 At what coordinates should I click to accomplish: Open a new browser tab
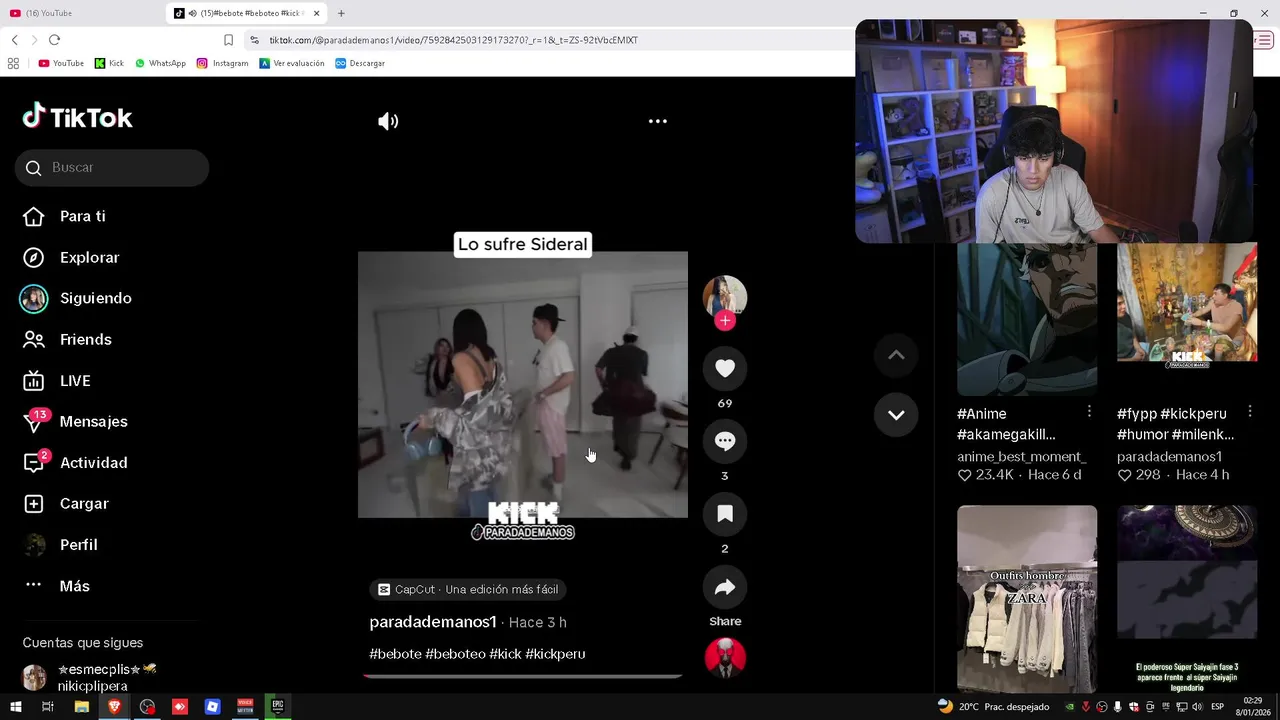pos(341,13)
